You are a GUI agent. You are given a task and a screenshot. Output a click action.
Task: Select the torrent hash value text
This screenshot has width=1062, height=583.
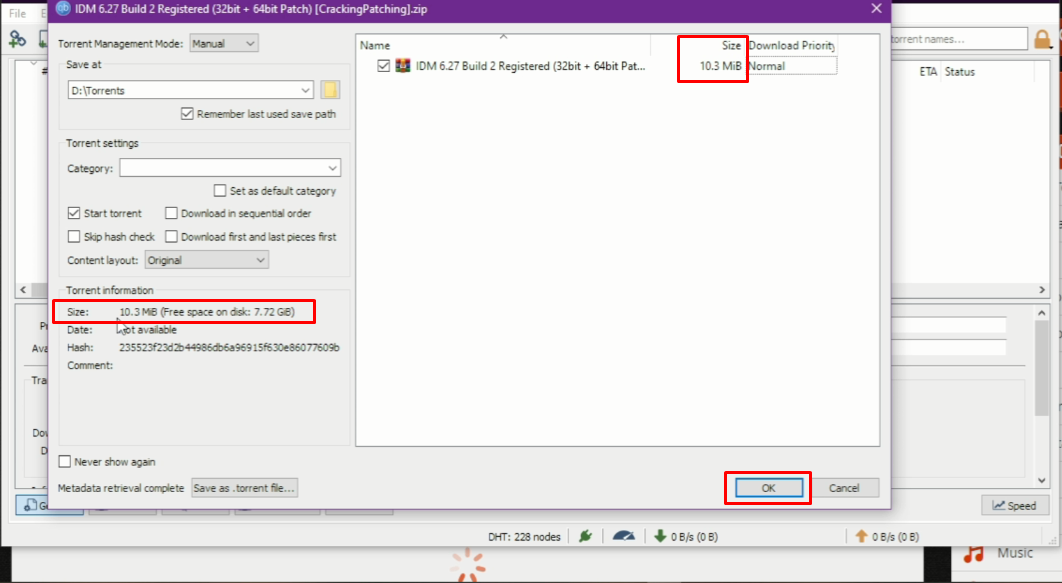[229, 347]
